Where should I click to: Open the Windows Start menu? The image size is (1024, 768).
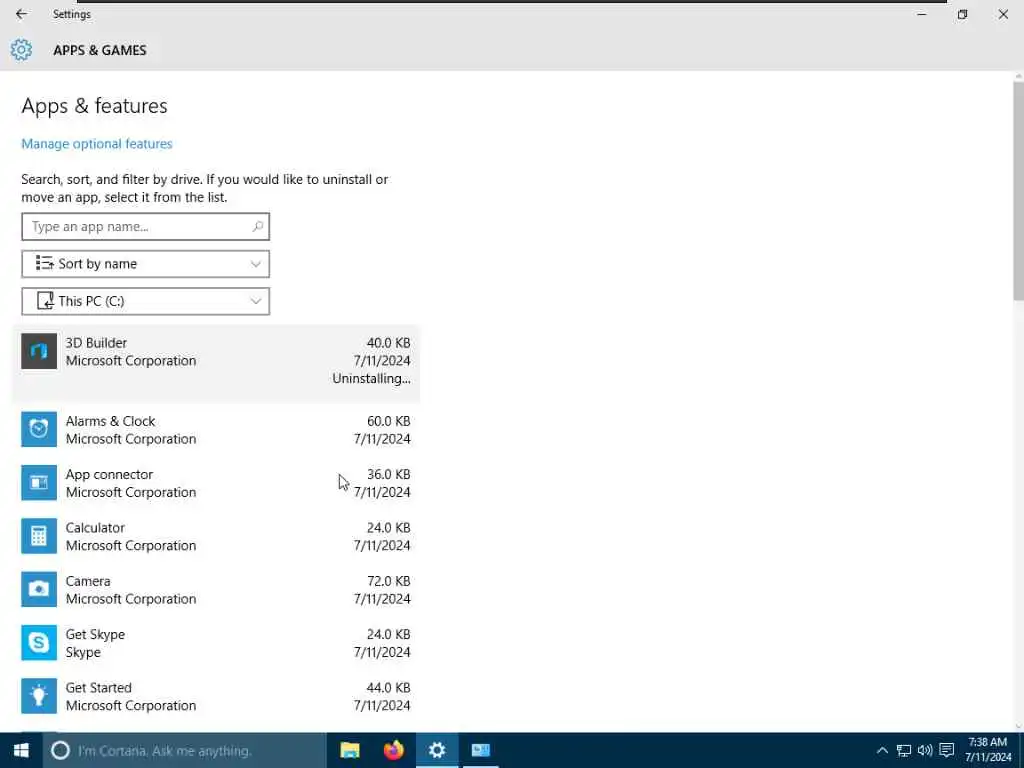pos(21,750)
